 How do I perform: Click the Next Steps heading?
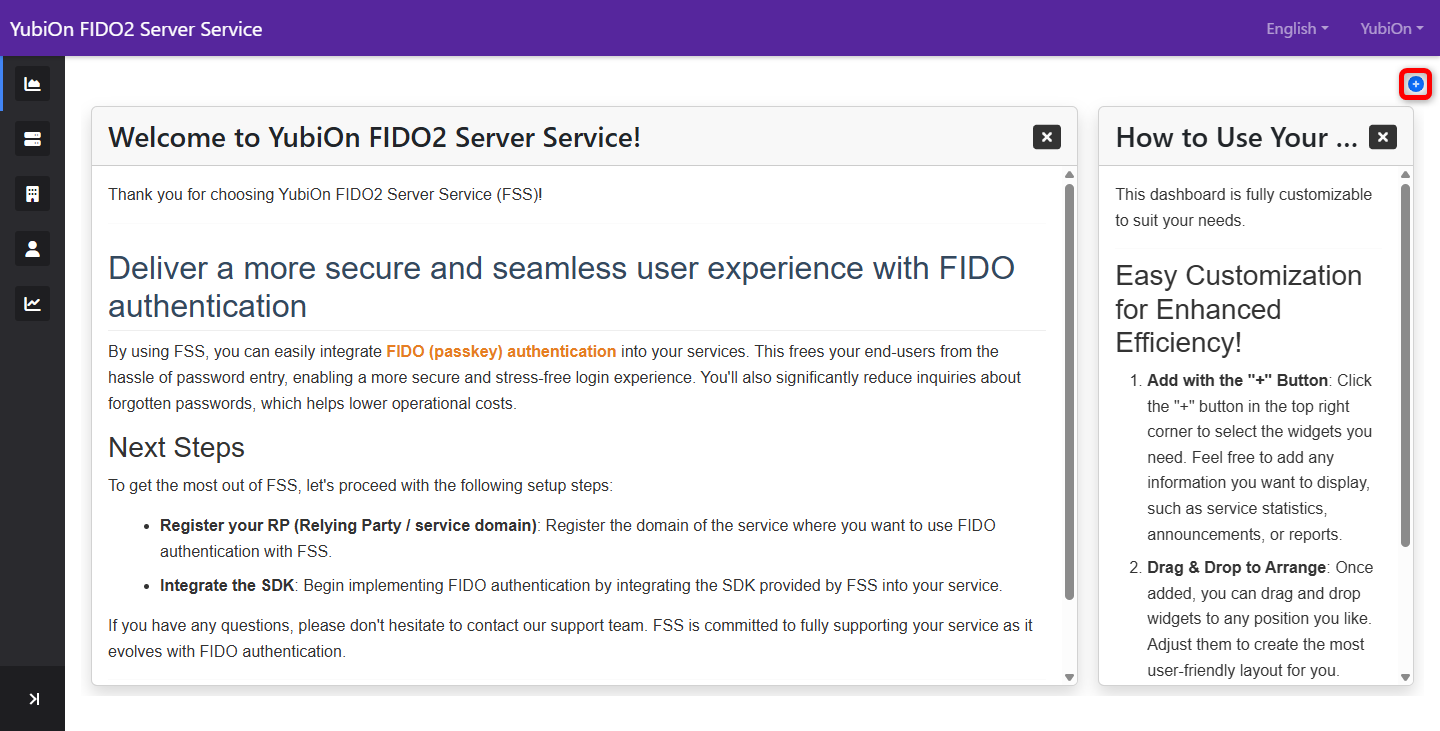(176, 447)
